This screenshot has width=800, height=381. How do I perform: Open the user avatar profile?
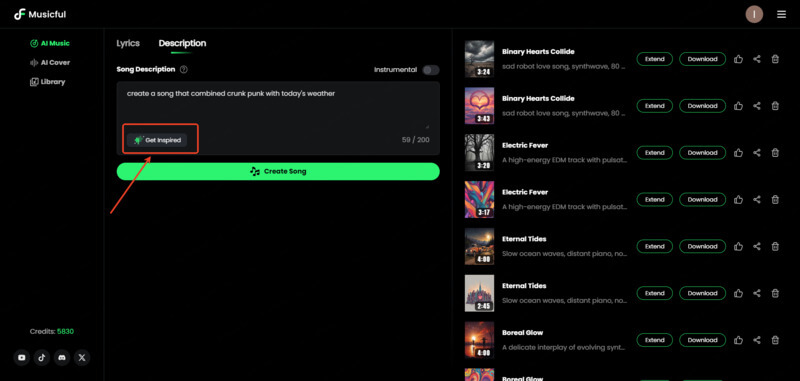(x=754, y=14)
